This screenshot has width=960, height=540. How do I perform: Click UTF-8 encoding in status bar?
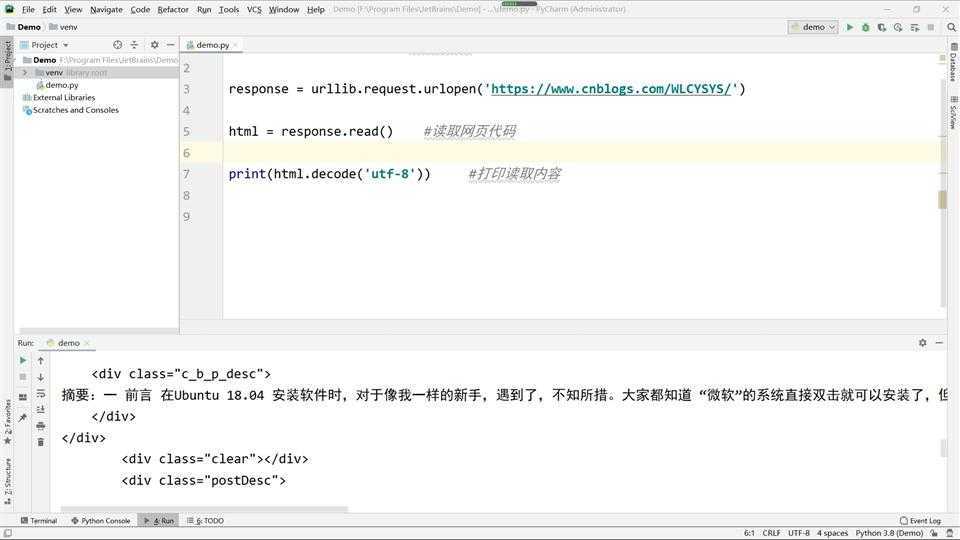point(798,533)
